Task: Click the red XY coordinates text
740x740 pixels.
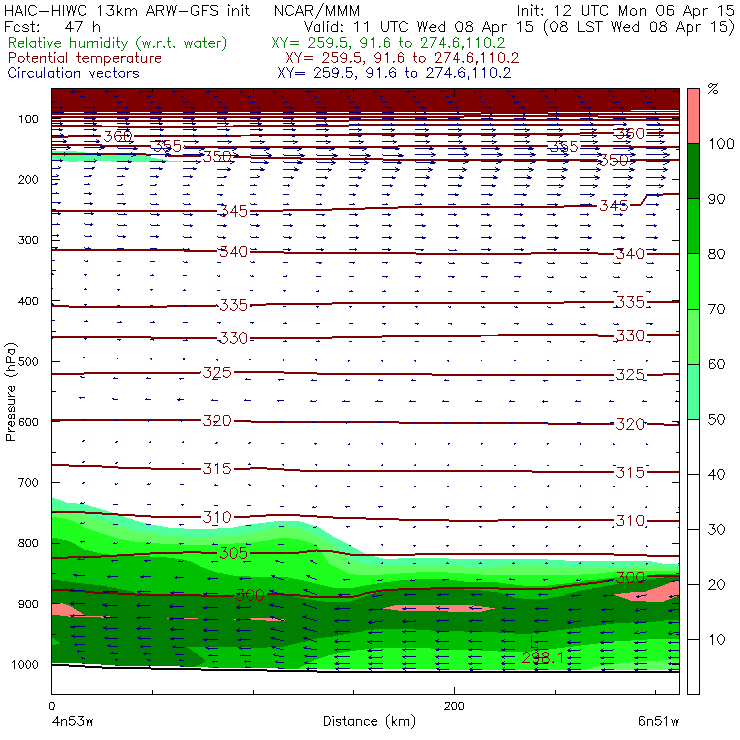Action: pos(402,58)
